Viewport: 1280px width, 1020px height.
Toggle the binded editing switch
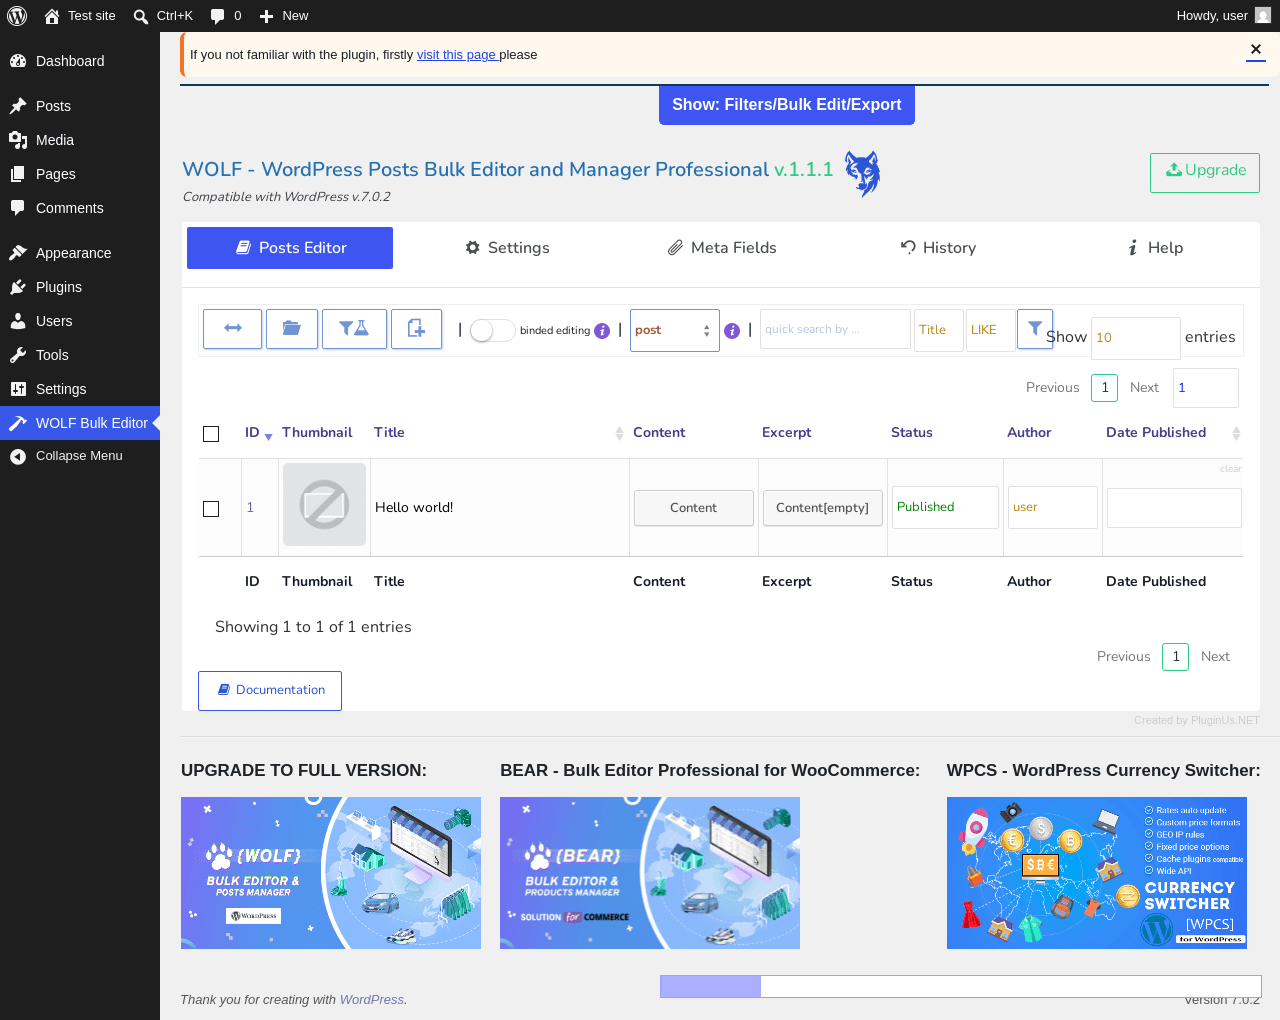tap(492, 331)
